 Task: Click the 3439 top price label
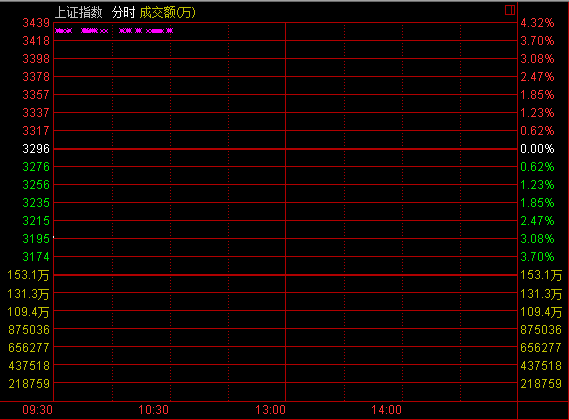36,23
